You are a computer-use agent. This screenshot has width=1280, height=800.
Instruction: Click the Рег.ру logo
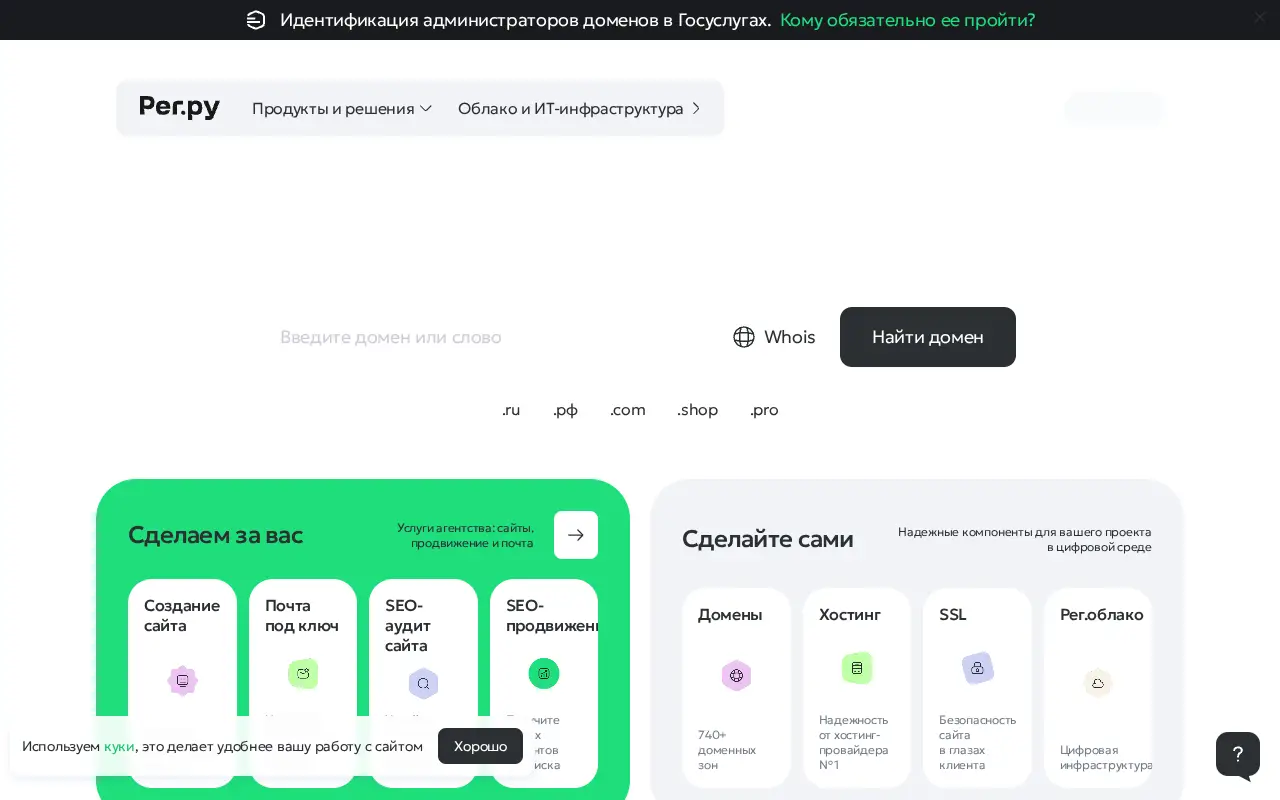point(179,107)
